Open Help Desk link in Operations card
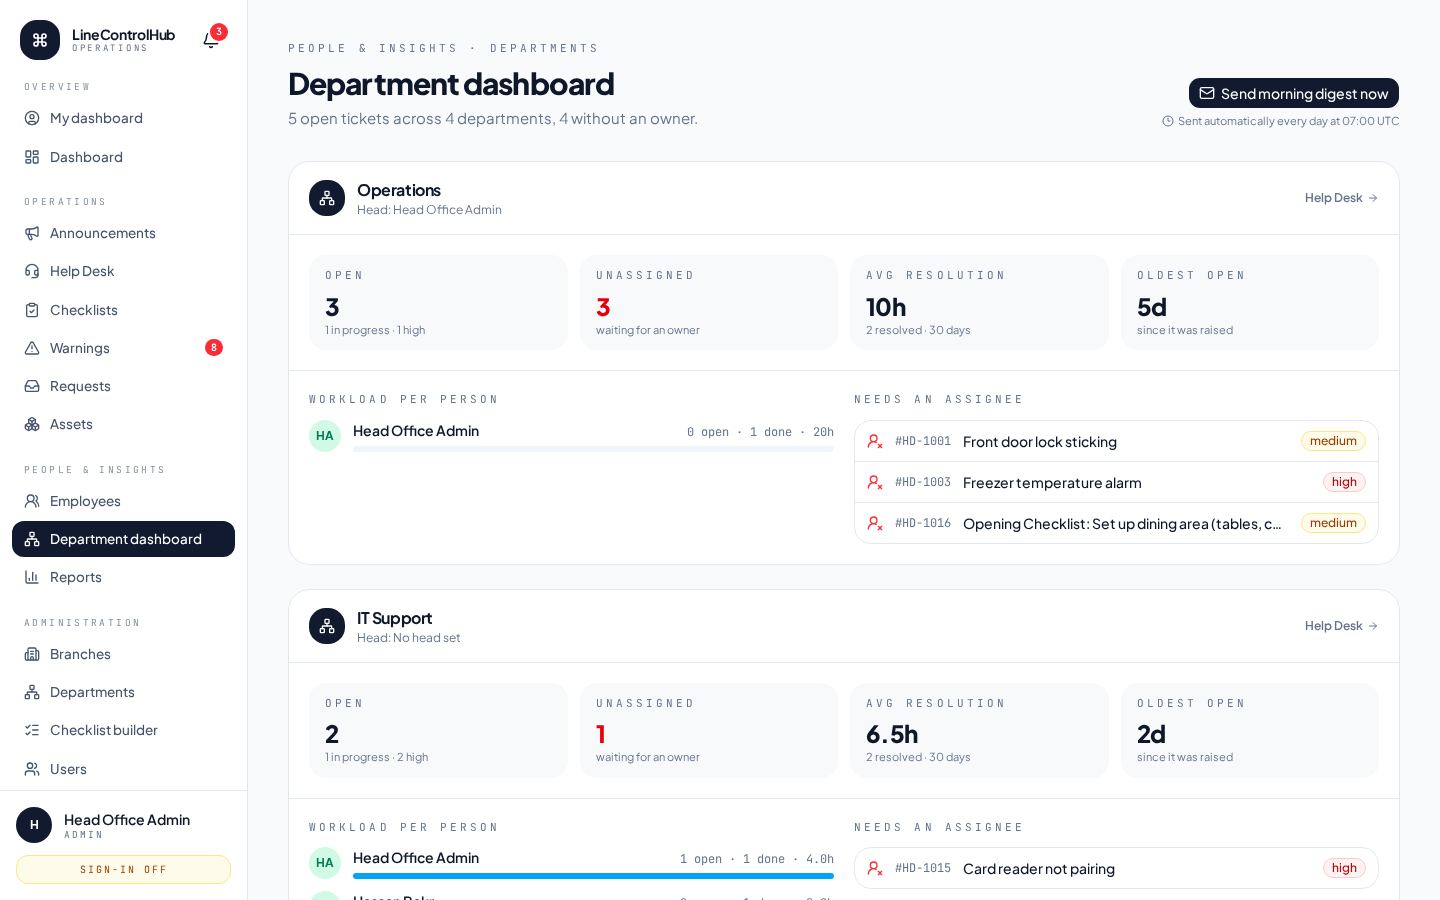 click(1341, 198)
